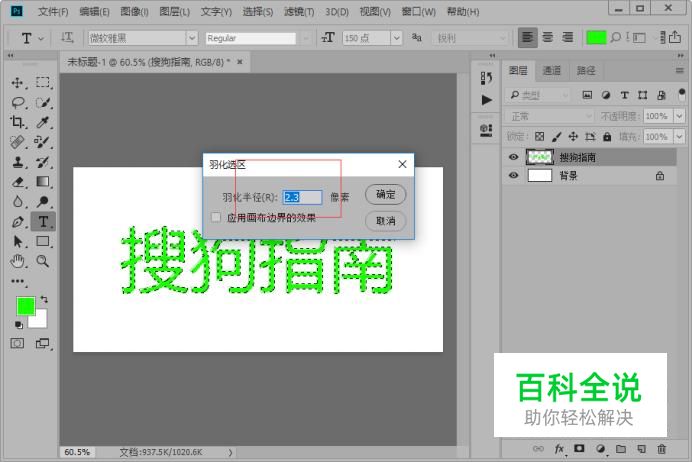This screenshot has height=462, width=692.
Task: Open the Layers panel options menu
Action: pos(680,70)
